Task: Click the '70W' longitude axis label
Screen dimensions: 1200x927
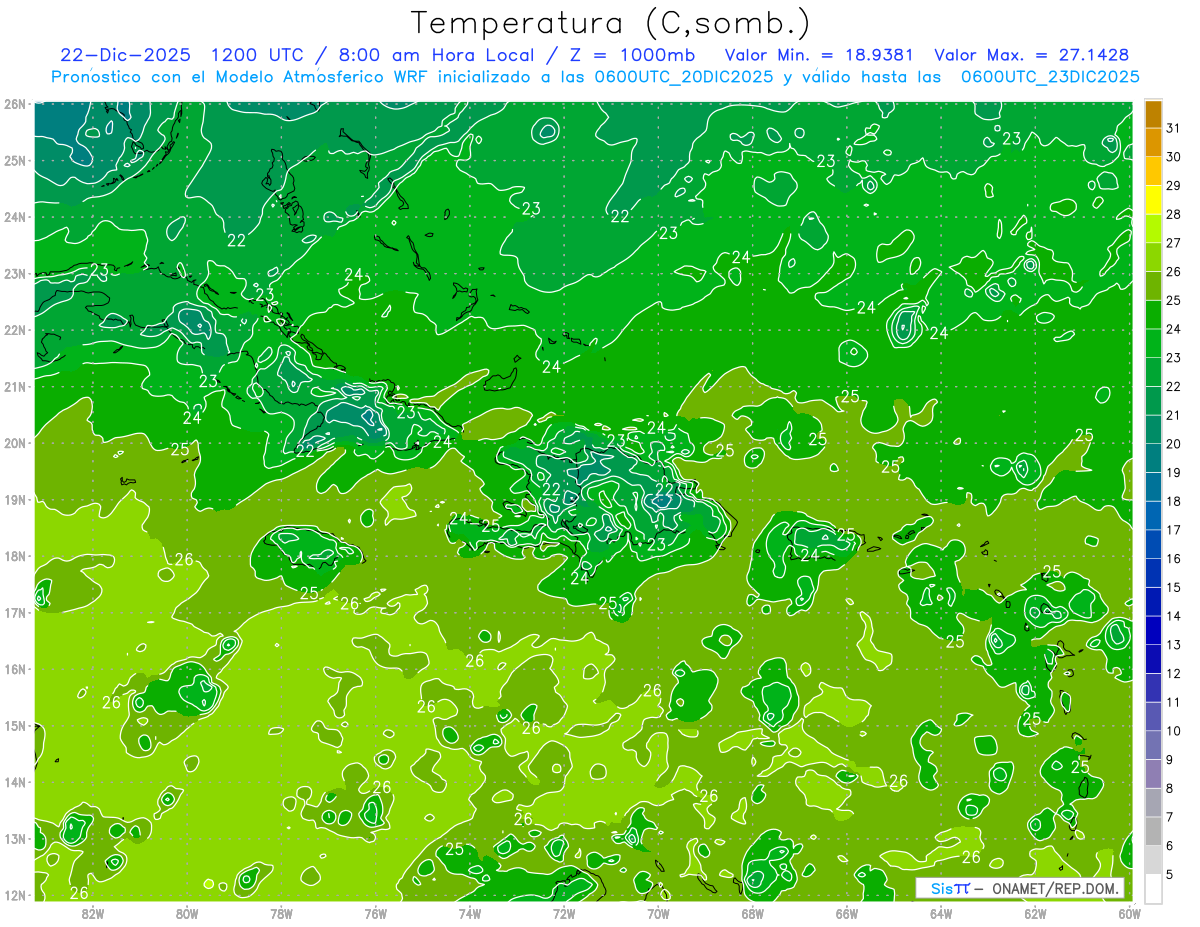Action: (658, 913)
